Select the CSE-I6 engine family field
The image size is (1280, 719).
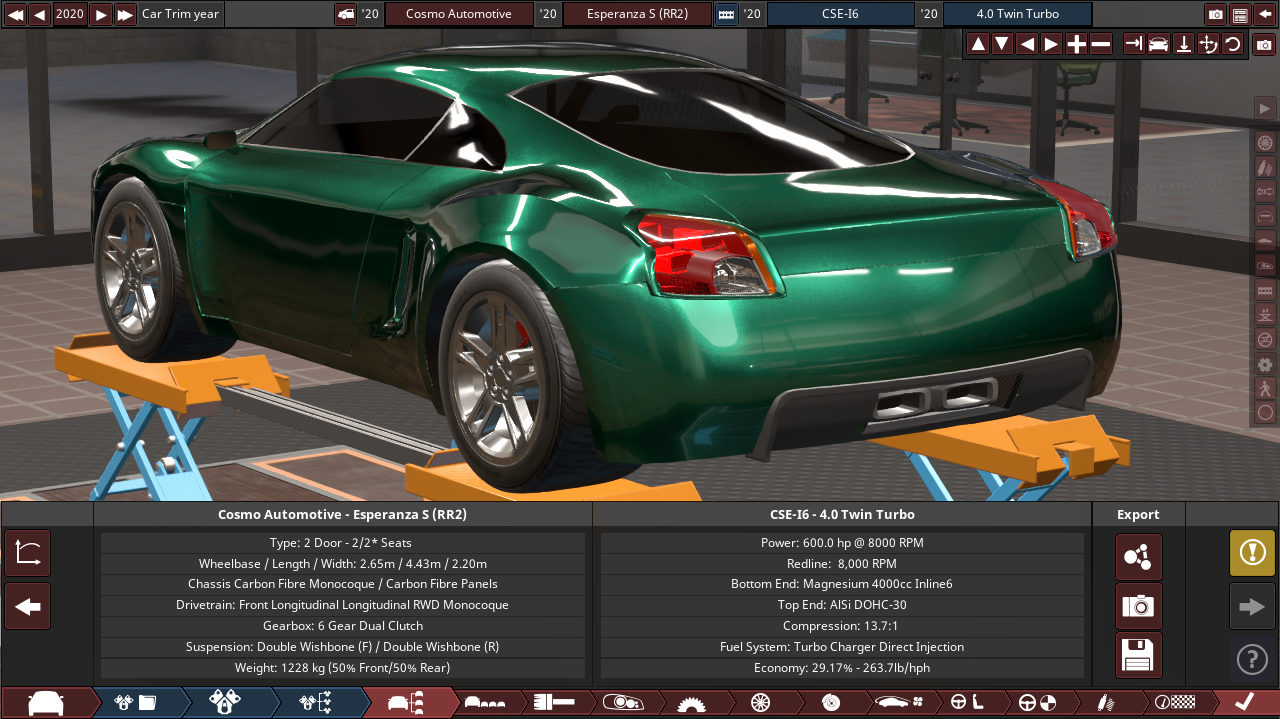pos(841,14)
